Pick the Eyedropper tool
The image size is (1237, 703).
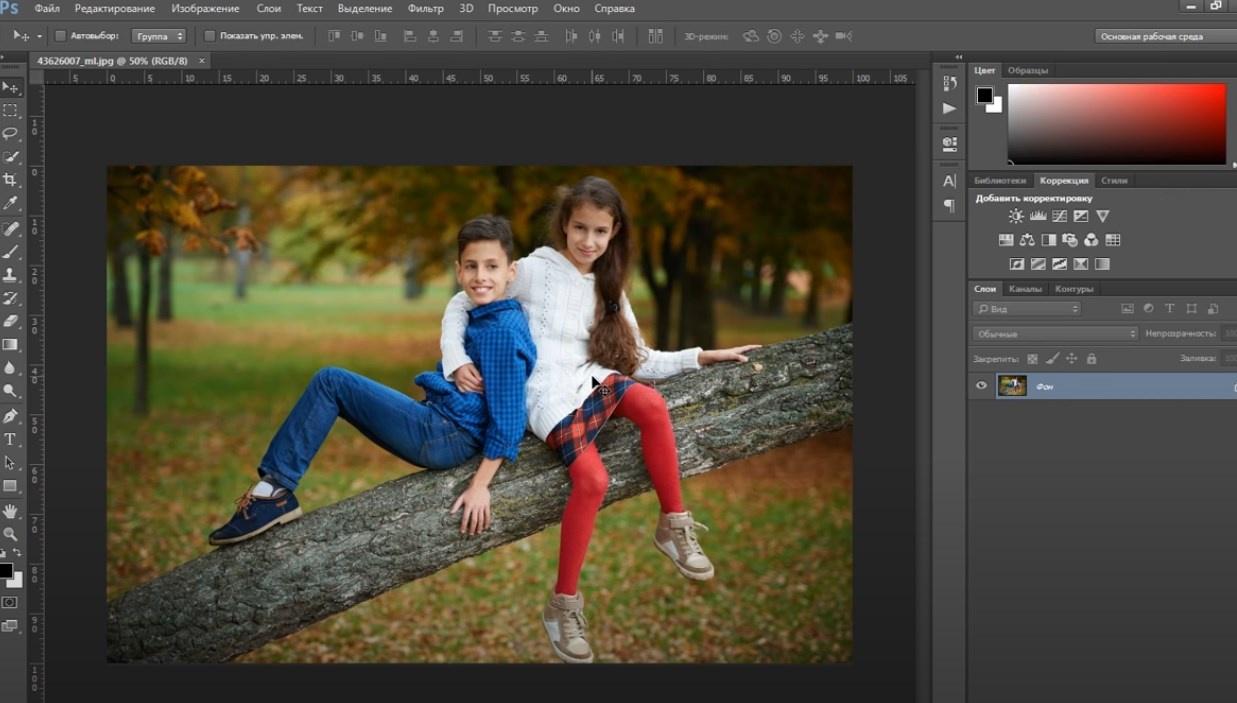[x=10, y=203]
